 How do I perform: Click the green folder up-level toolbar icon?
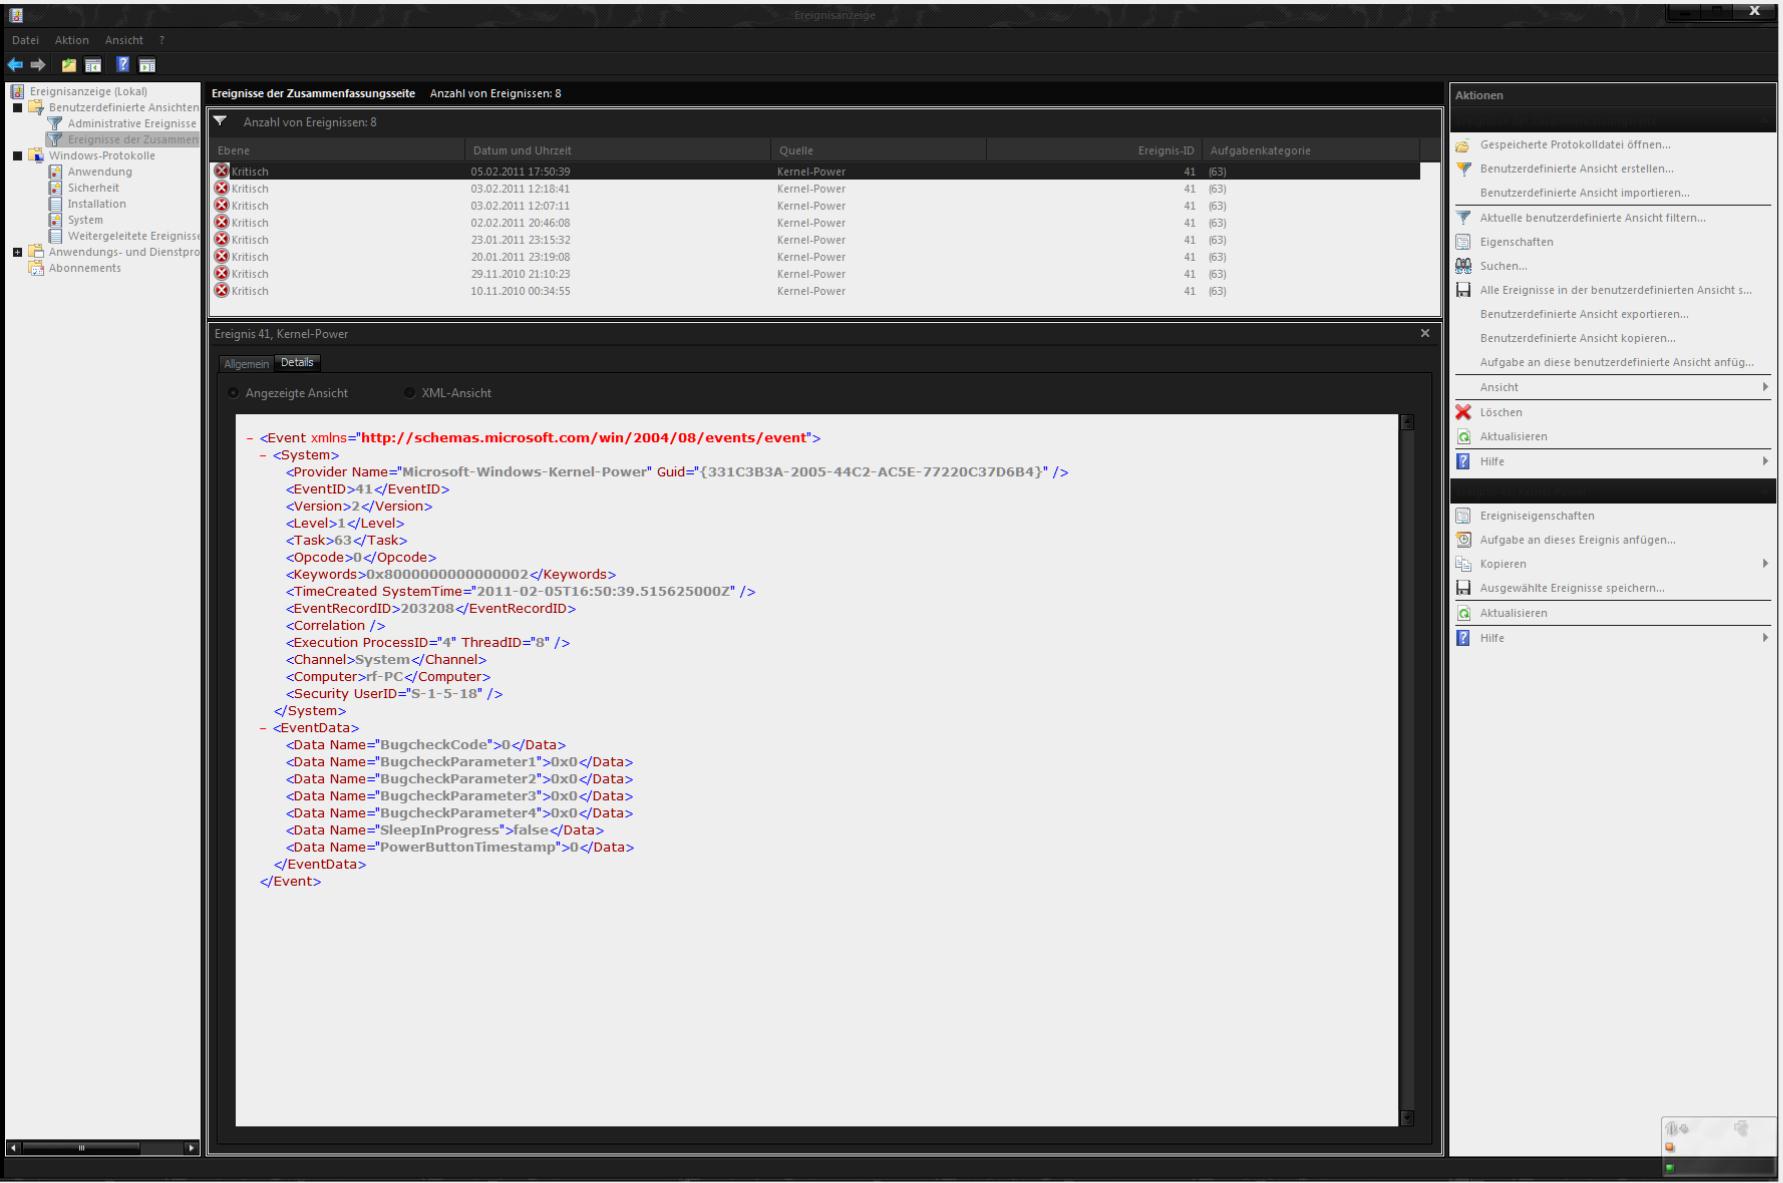pyautogui.click(x=68, y=65)
